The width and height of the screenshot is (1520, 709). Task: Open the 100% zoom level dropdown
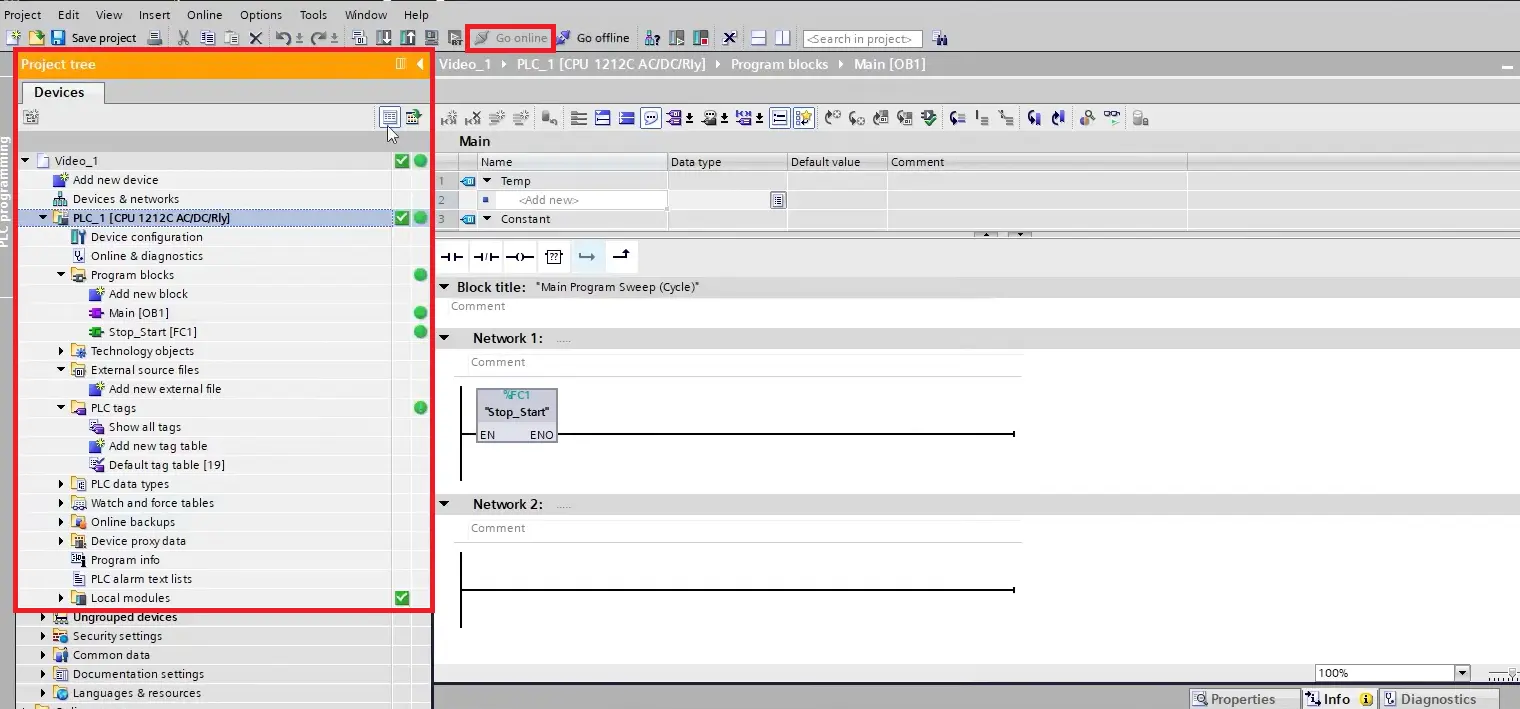pyautogui.click(x=1462, y=674)
